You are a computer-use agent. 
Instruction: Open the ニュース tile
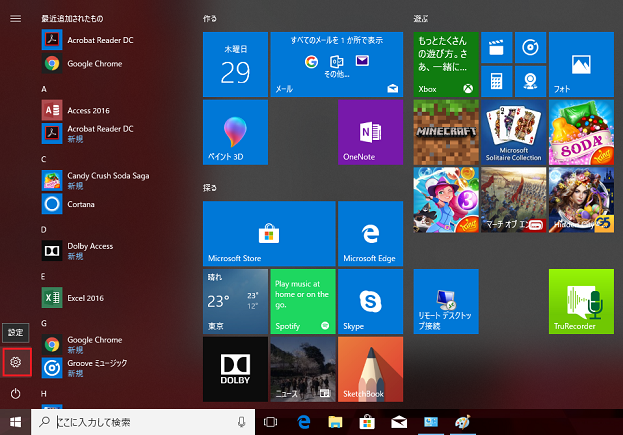303,369
